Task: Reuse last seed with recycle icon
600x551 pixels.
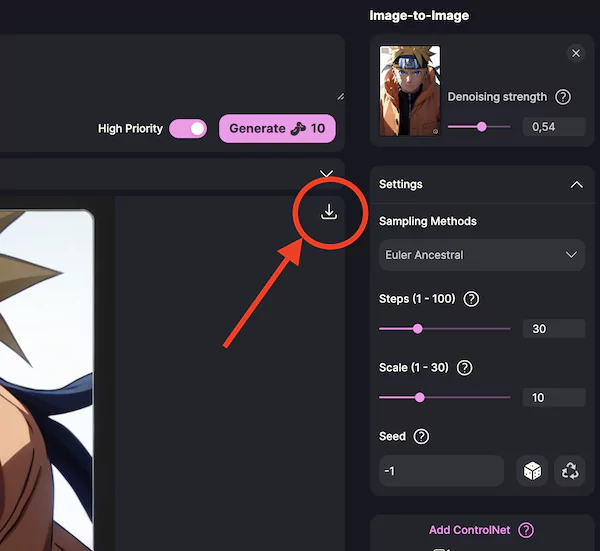Action: [x=570, y=471]
